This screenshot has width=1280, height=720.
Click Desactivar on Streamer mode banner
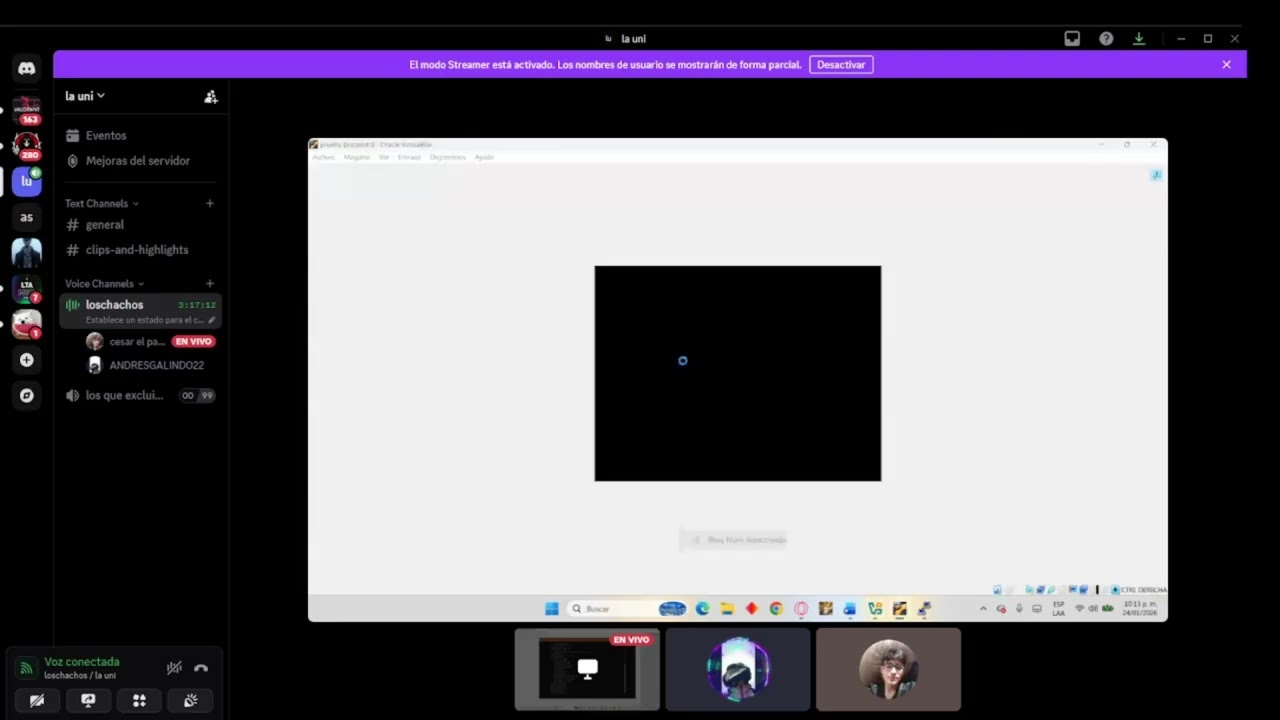tap(841, 64)
